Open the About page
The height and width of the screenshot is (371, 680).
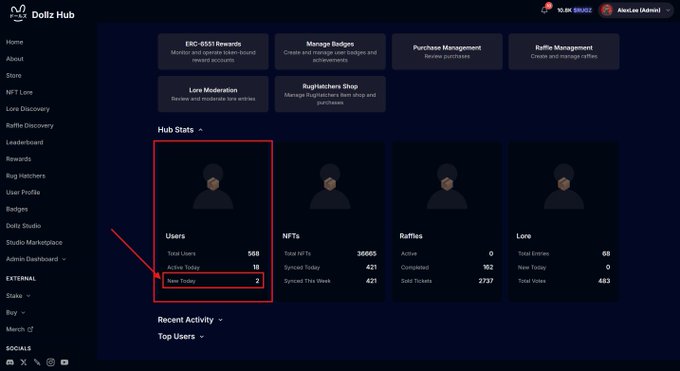click(x=15, y=59)
